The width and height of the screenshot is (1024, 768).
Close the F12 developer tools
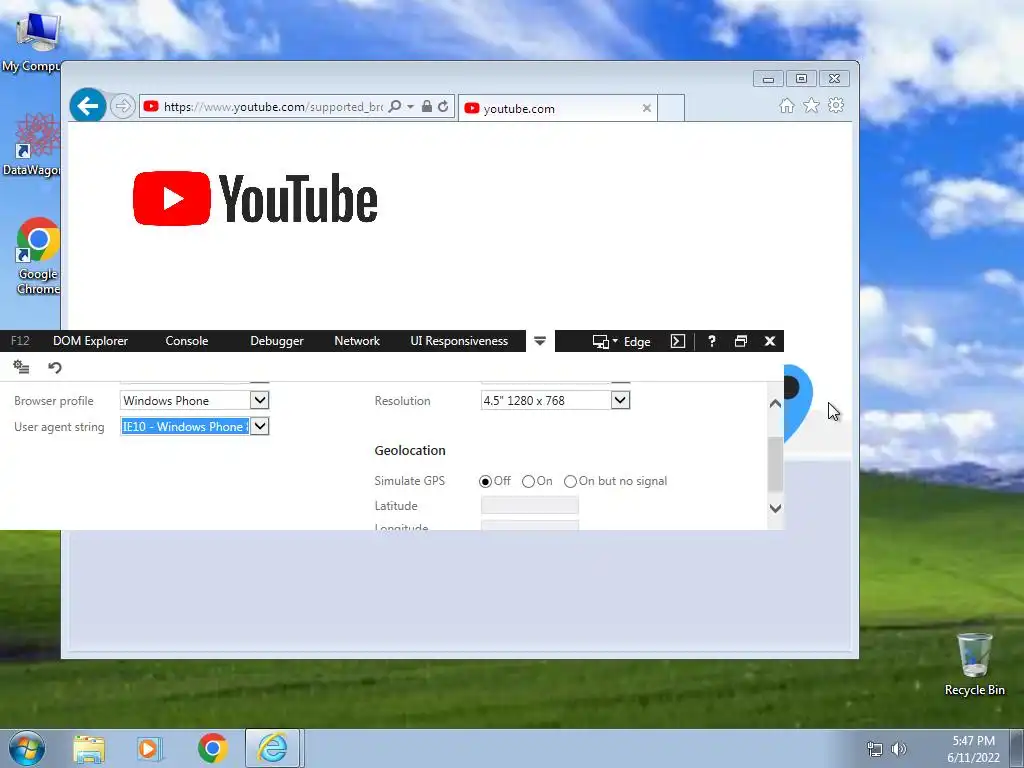pyautogui.click(x=770, y=341)
